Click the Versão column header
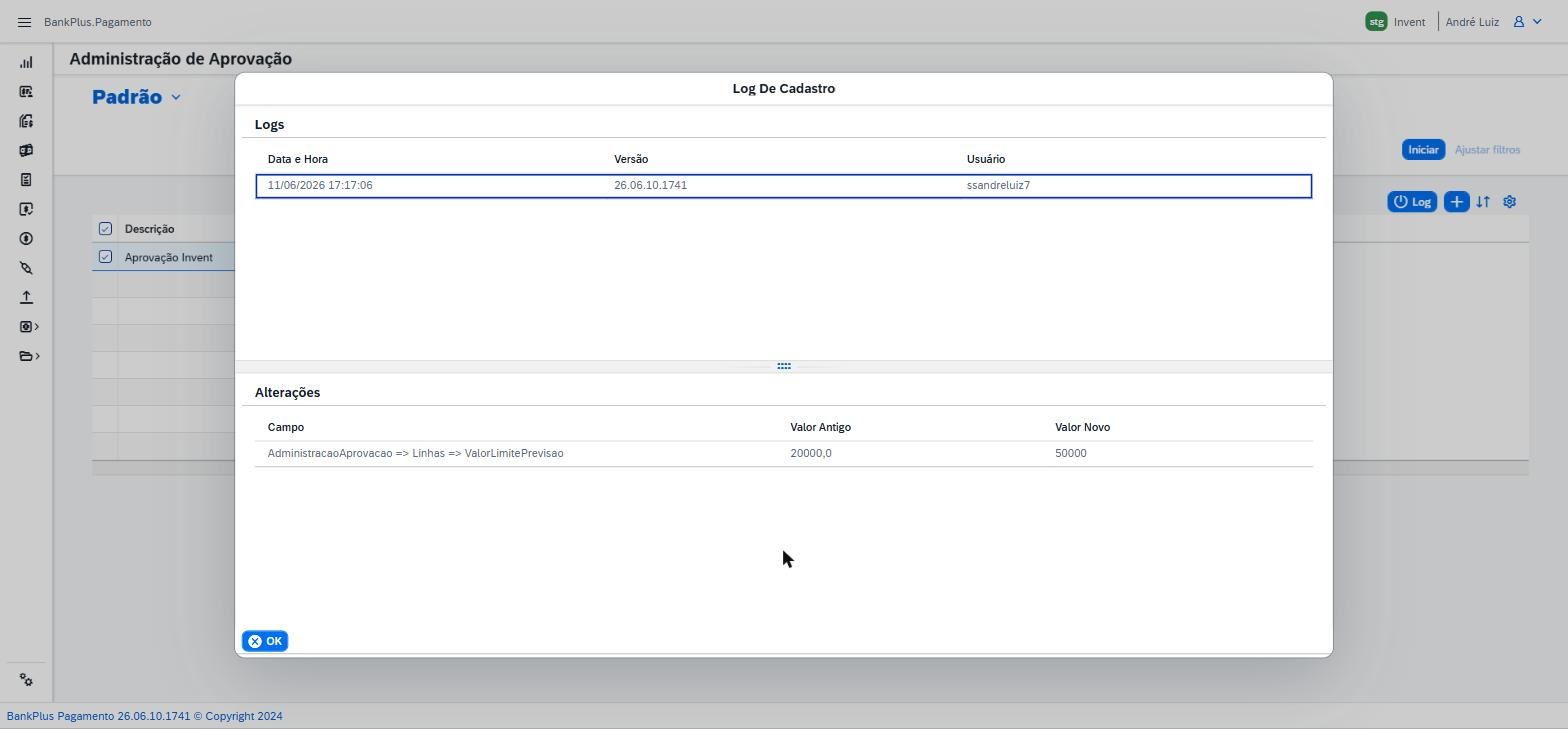This screenshot has height=729, width=1568. point(631,159)
